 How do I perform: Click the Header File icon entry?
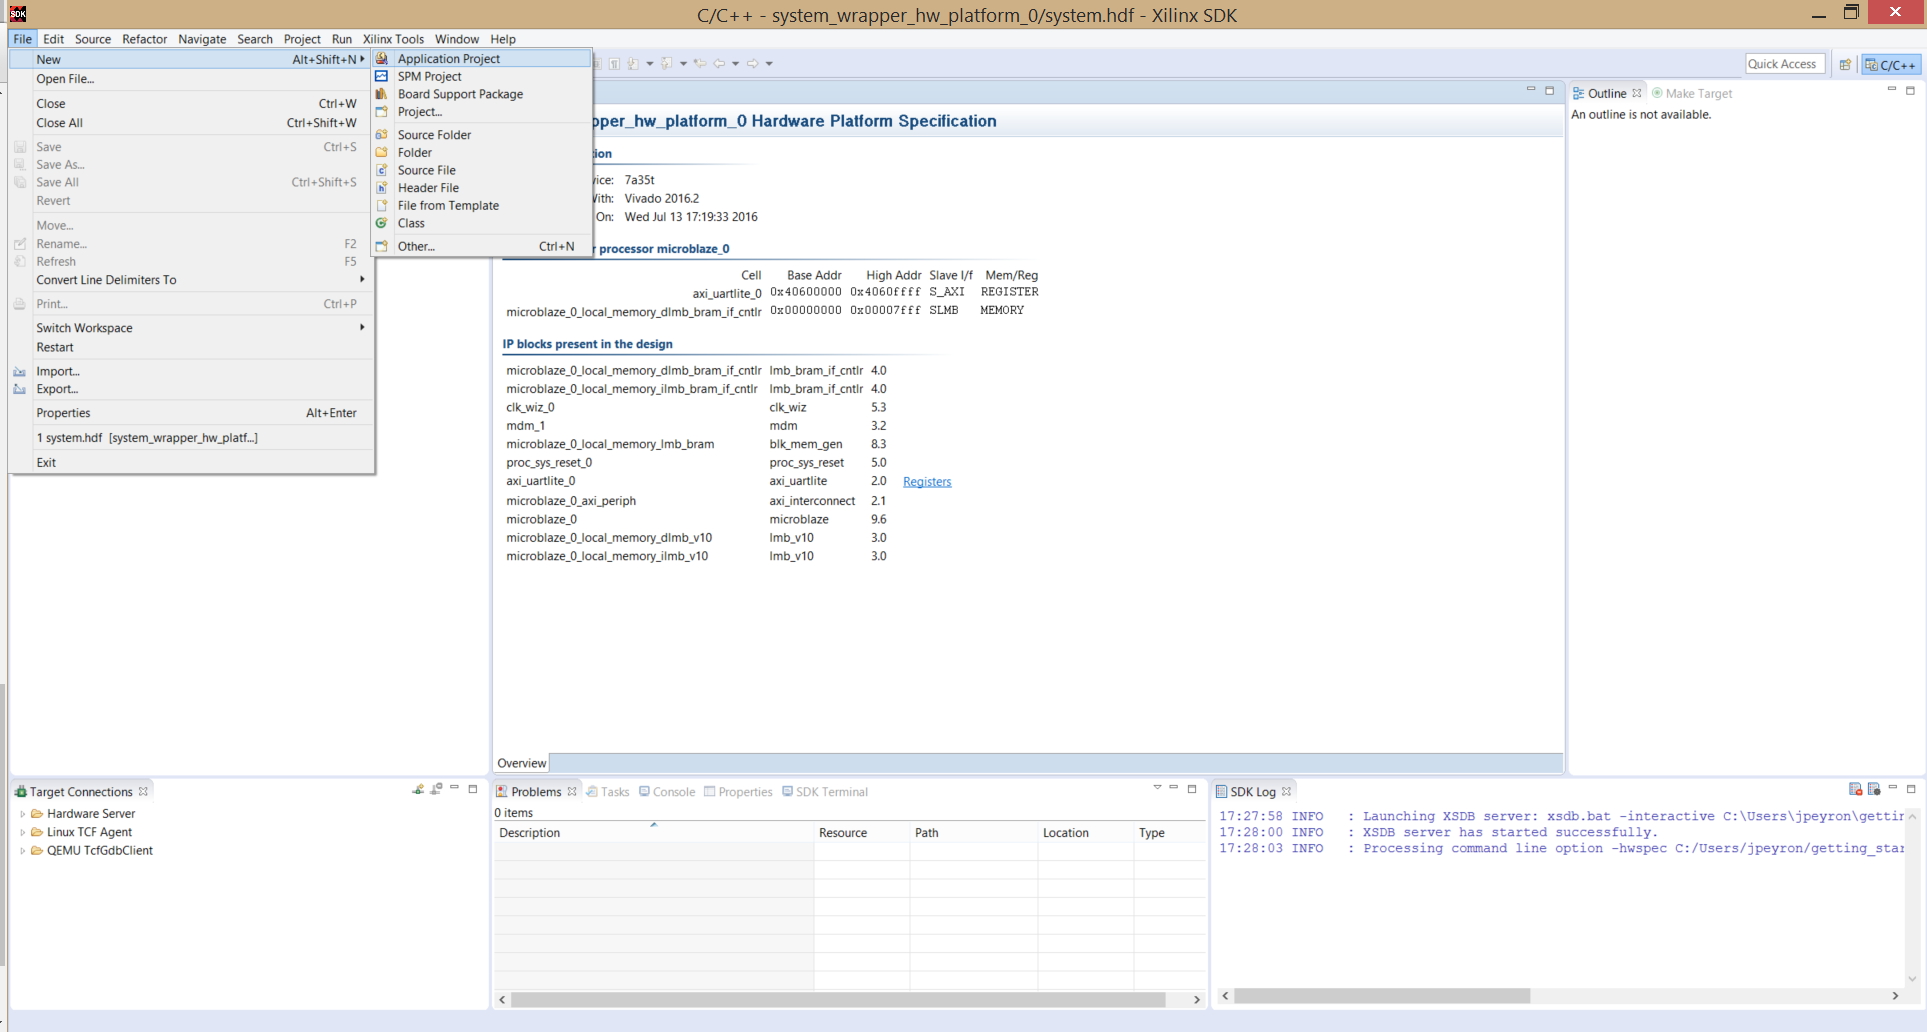381,187
